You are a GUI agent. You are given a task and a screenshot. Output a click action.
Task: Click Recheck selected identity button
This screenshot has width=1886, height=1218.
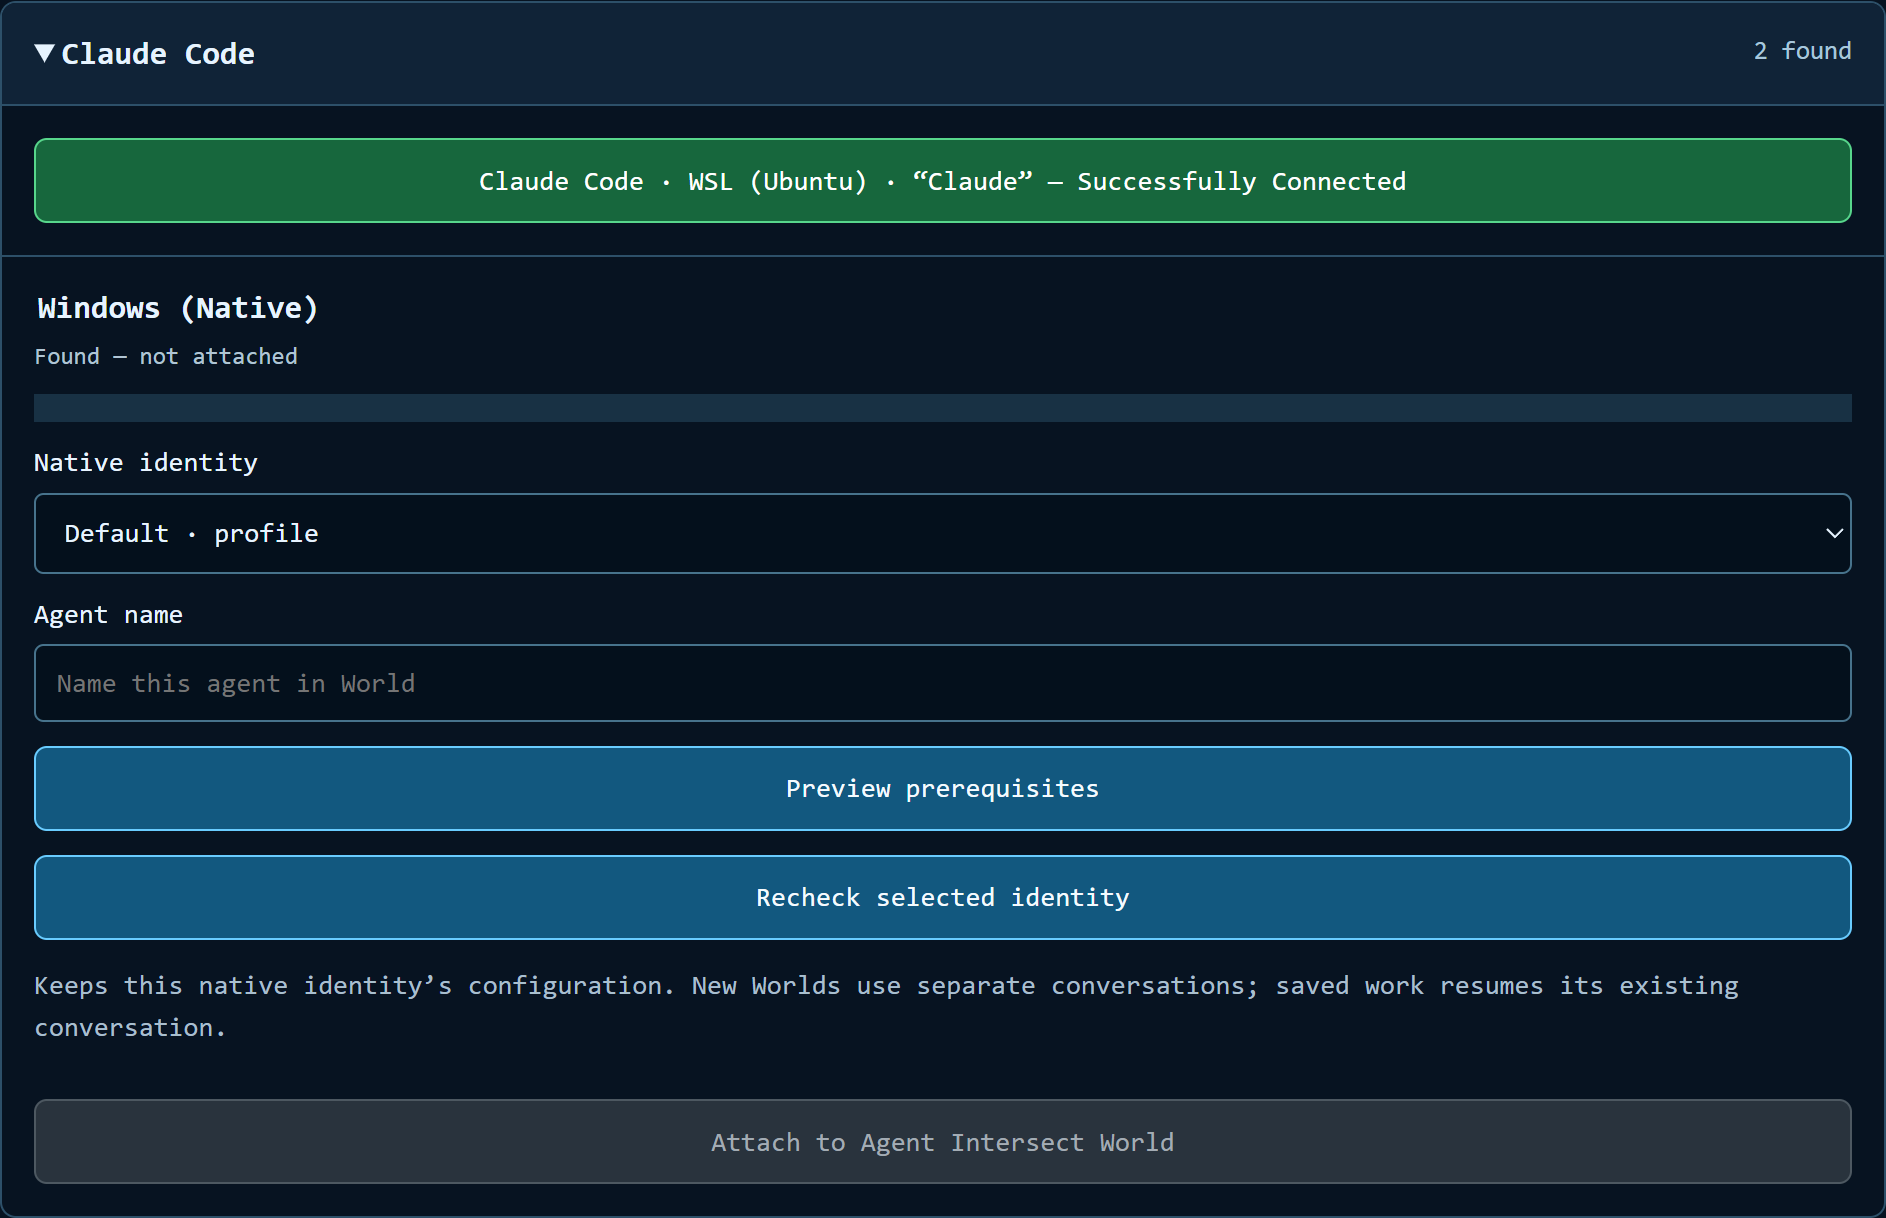click(943, 898)
